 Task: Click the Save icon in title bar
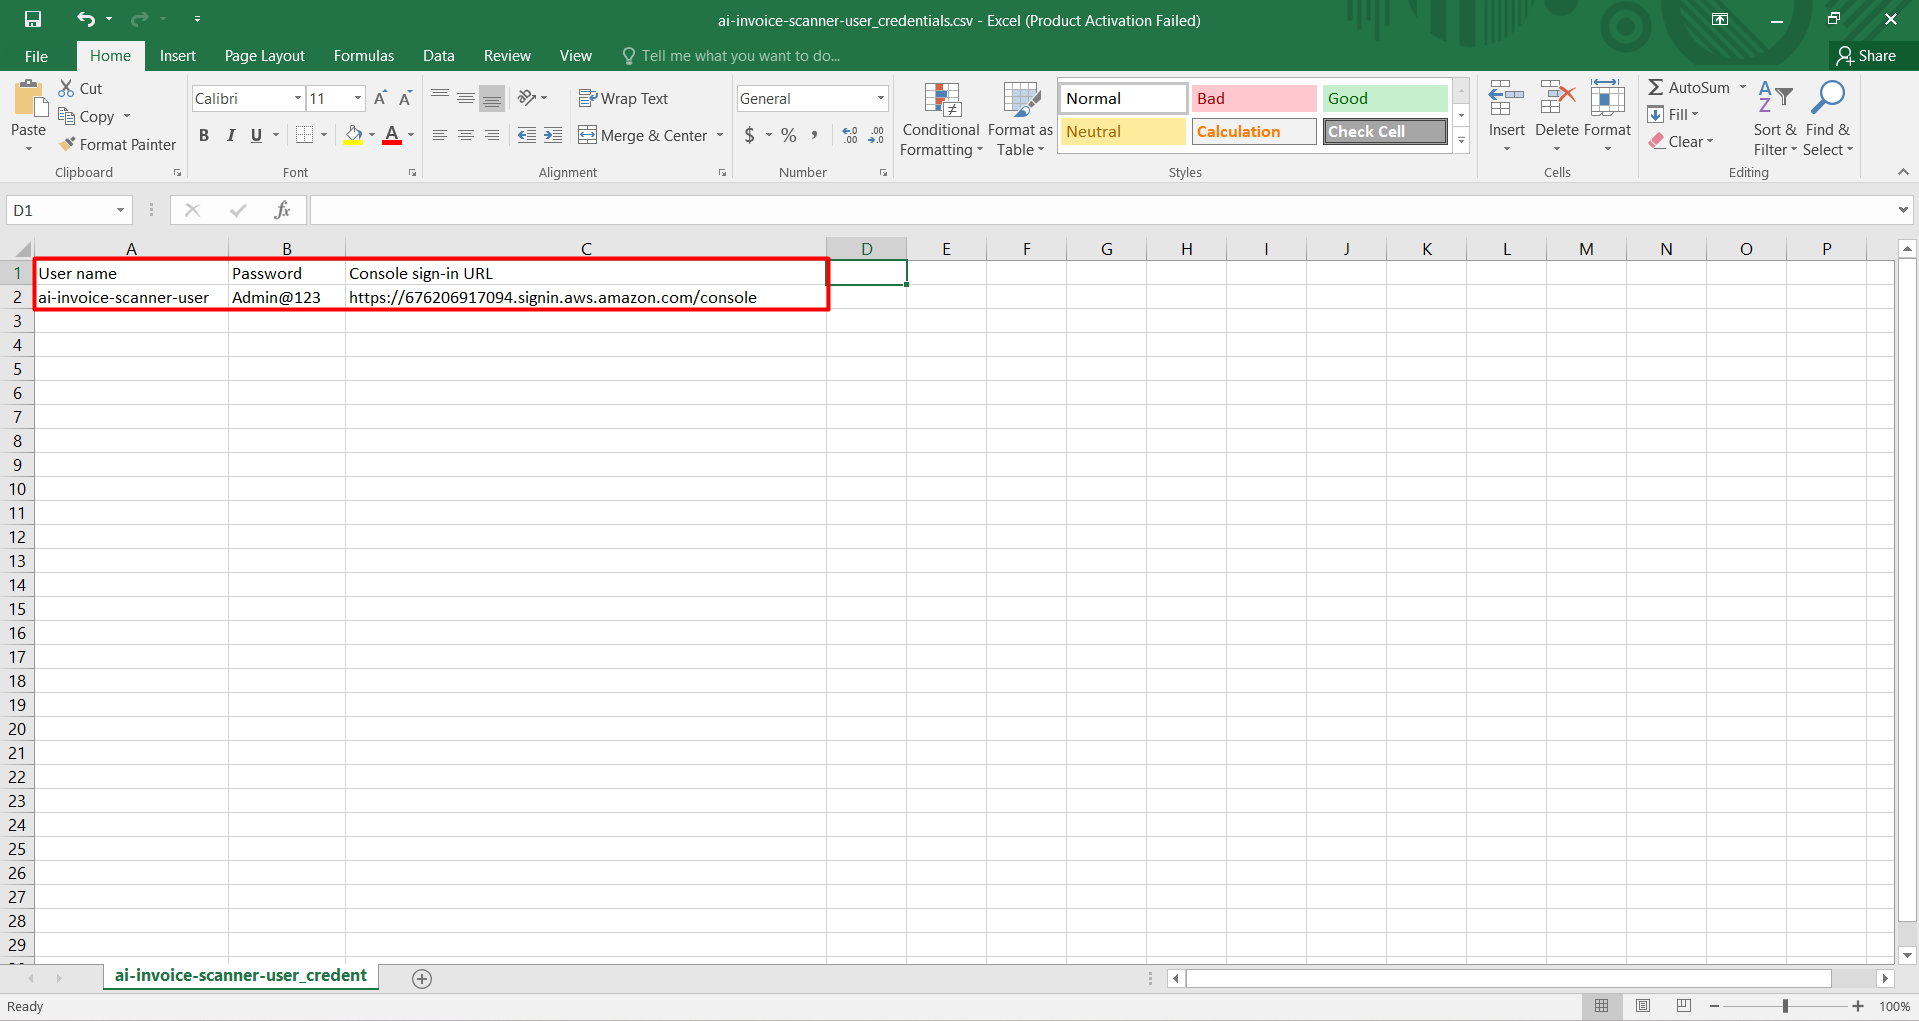click(x=33, y=19)
